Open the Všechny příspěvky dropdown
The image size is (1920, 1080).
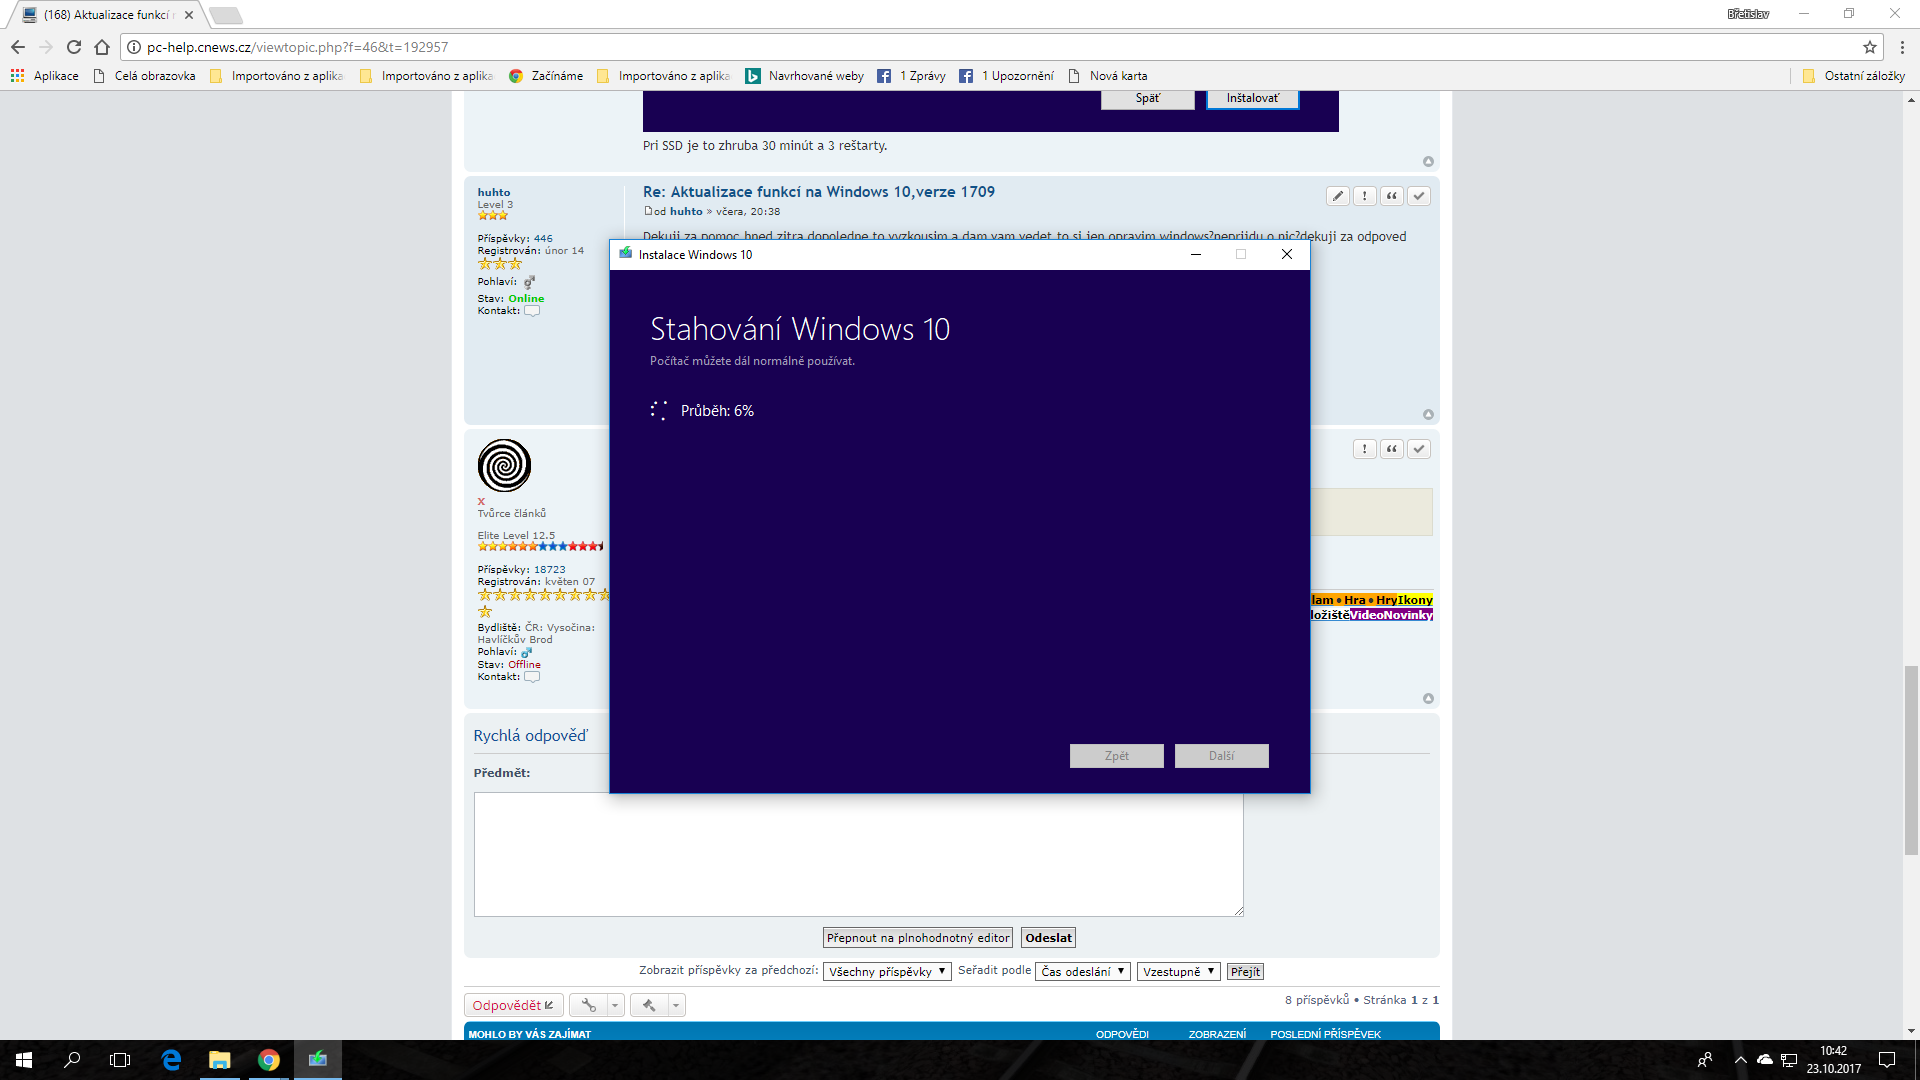tap(886, 971)
